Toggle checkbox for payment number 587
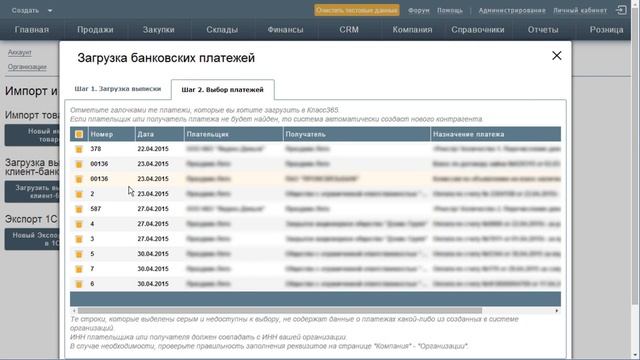The height and width of the screenshot is (360, 640). click(x=79, y=209)
